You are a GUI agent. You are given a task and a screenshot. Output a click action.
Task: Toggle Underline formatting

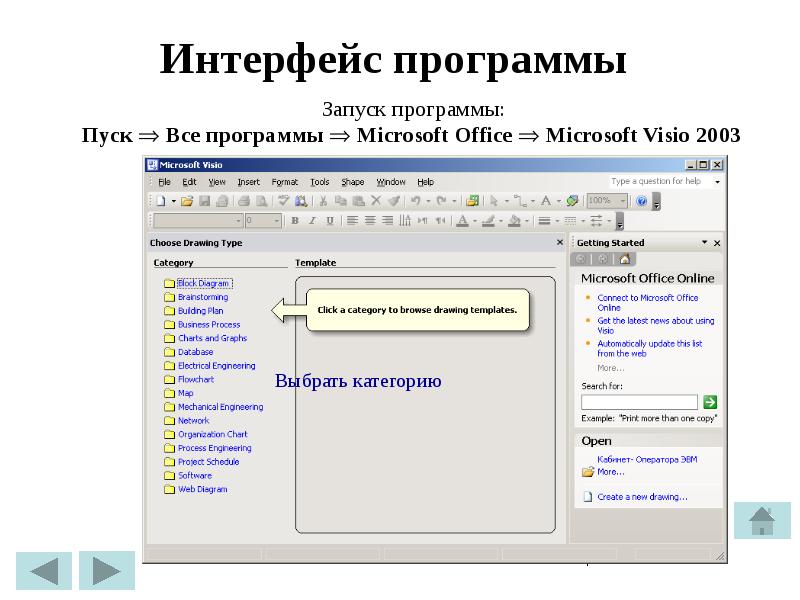(330, 221)
